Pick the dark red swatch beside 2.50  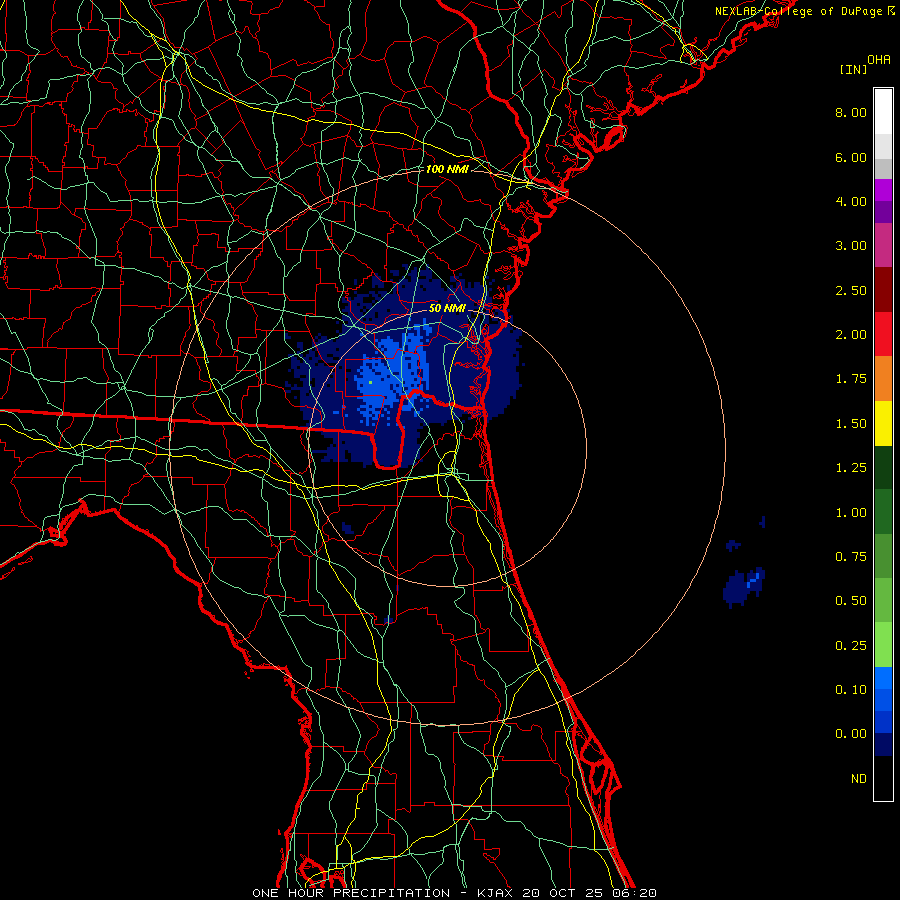pos(883,290)
